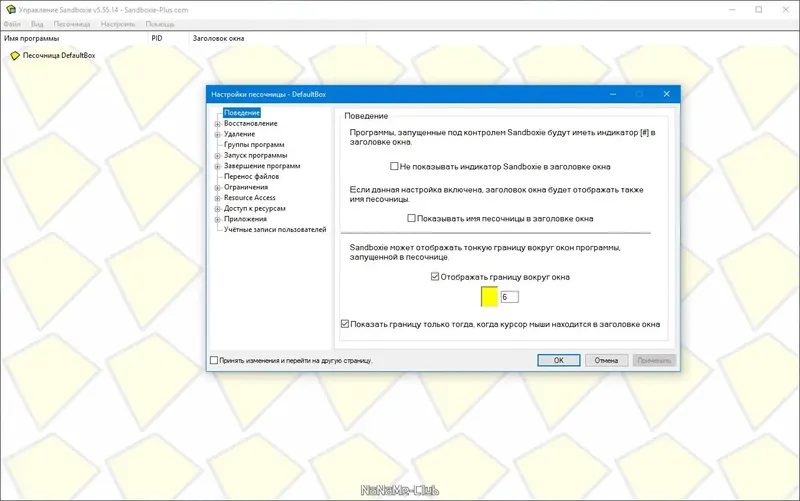Image resolution: width=800 pixels, height=501 pixels.
Task: Open the Песочница menu
Action: [x=72, y=24]
